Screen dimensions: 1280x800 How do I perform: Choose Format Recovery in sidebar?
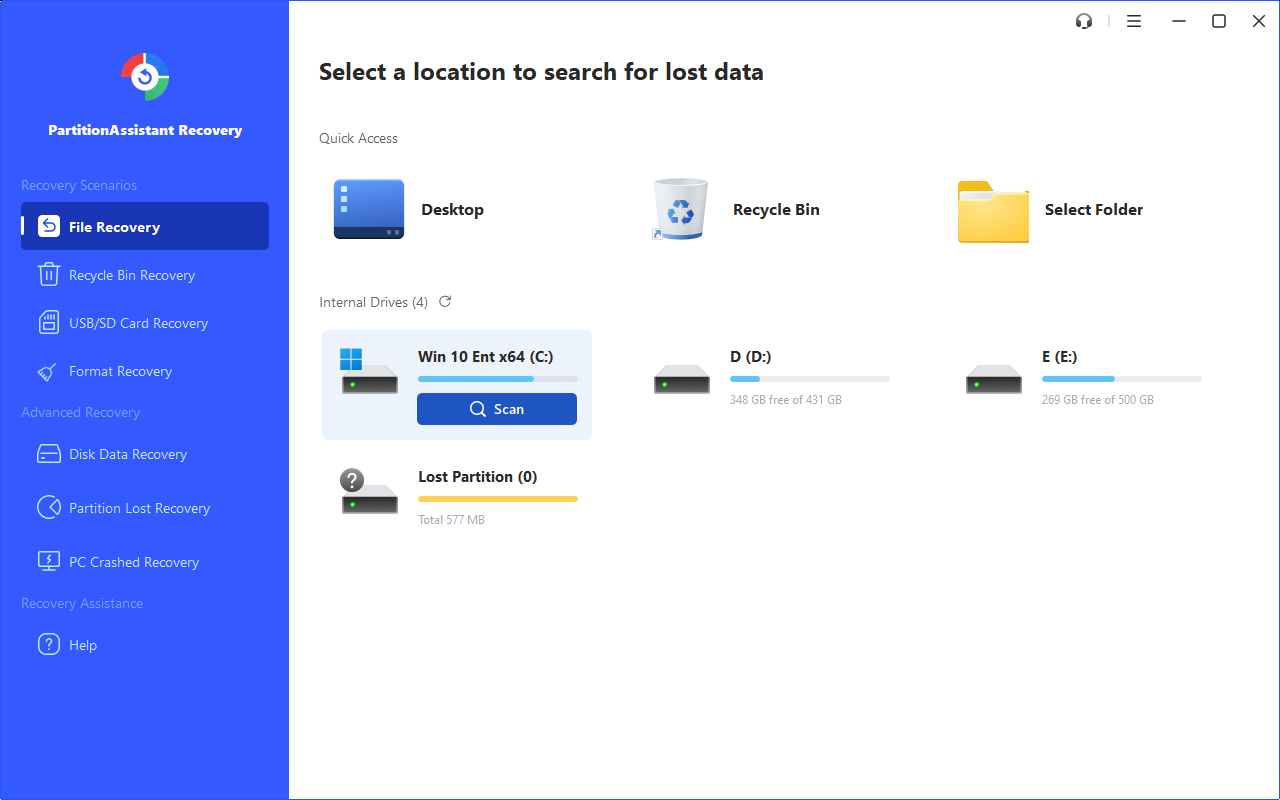(x=145, y=371)
